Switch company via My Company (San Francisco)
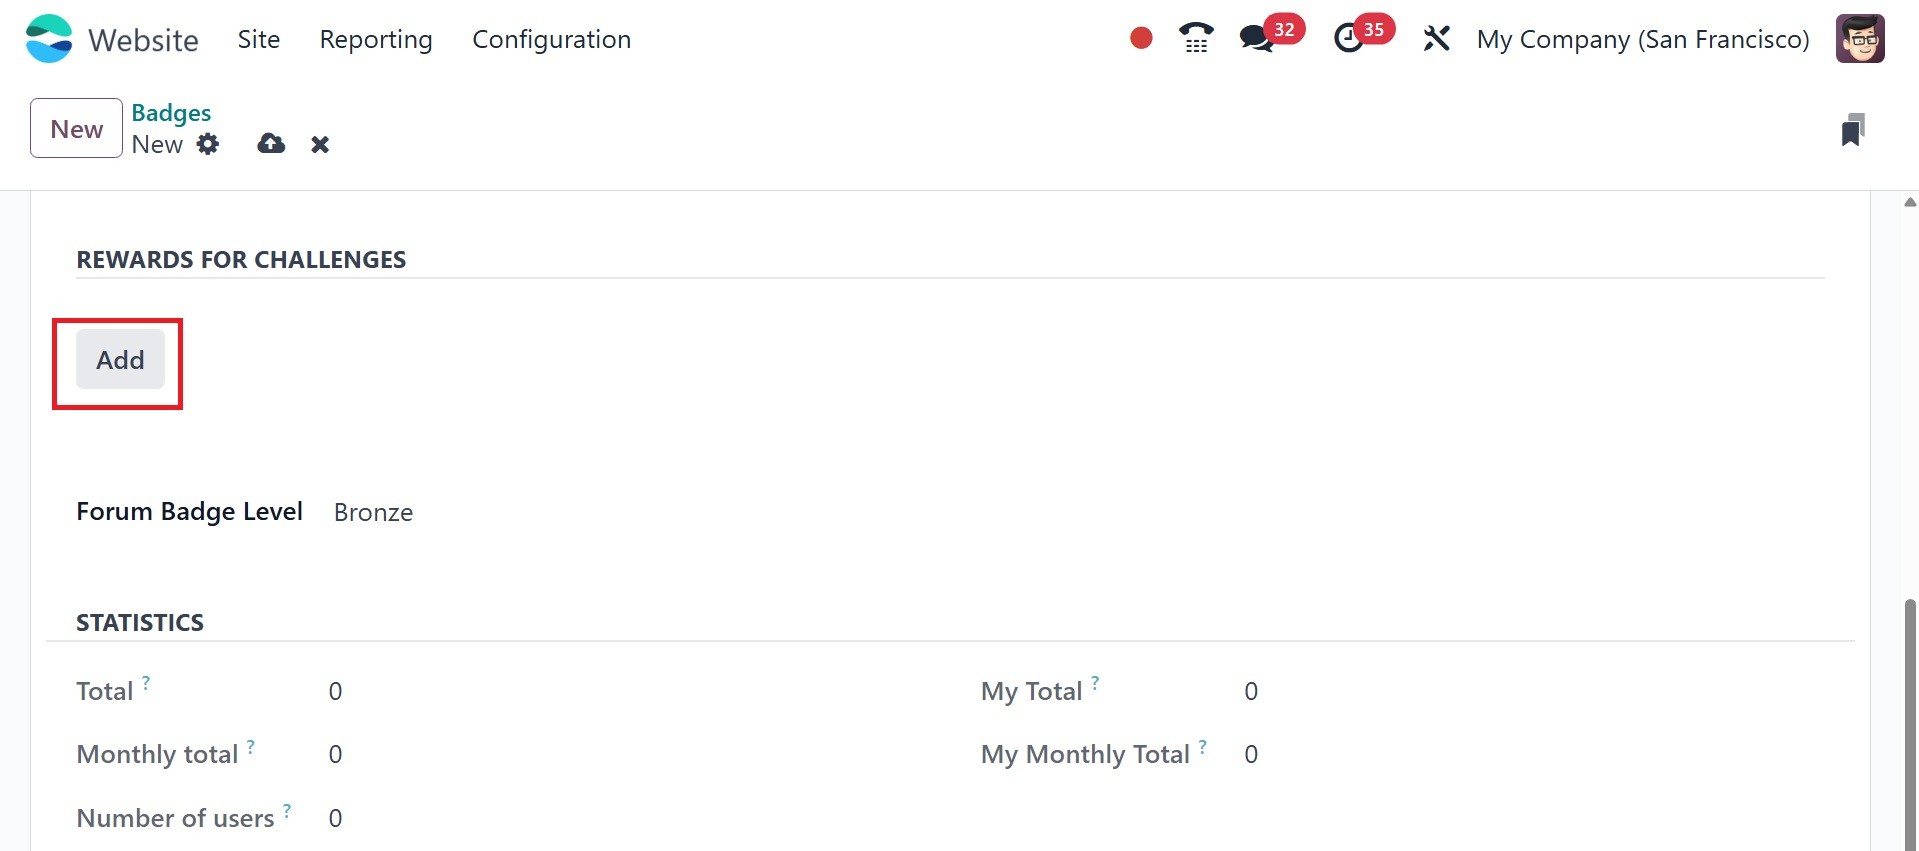The height and width of the screenshot is (851, 1919). (x=1643, y=39)
